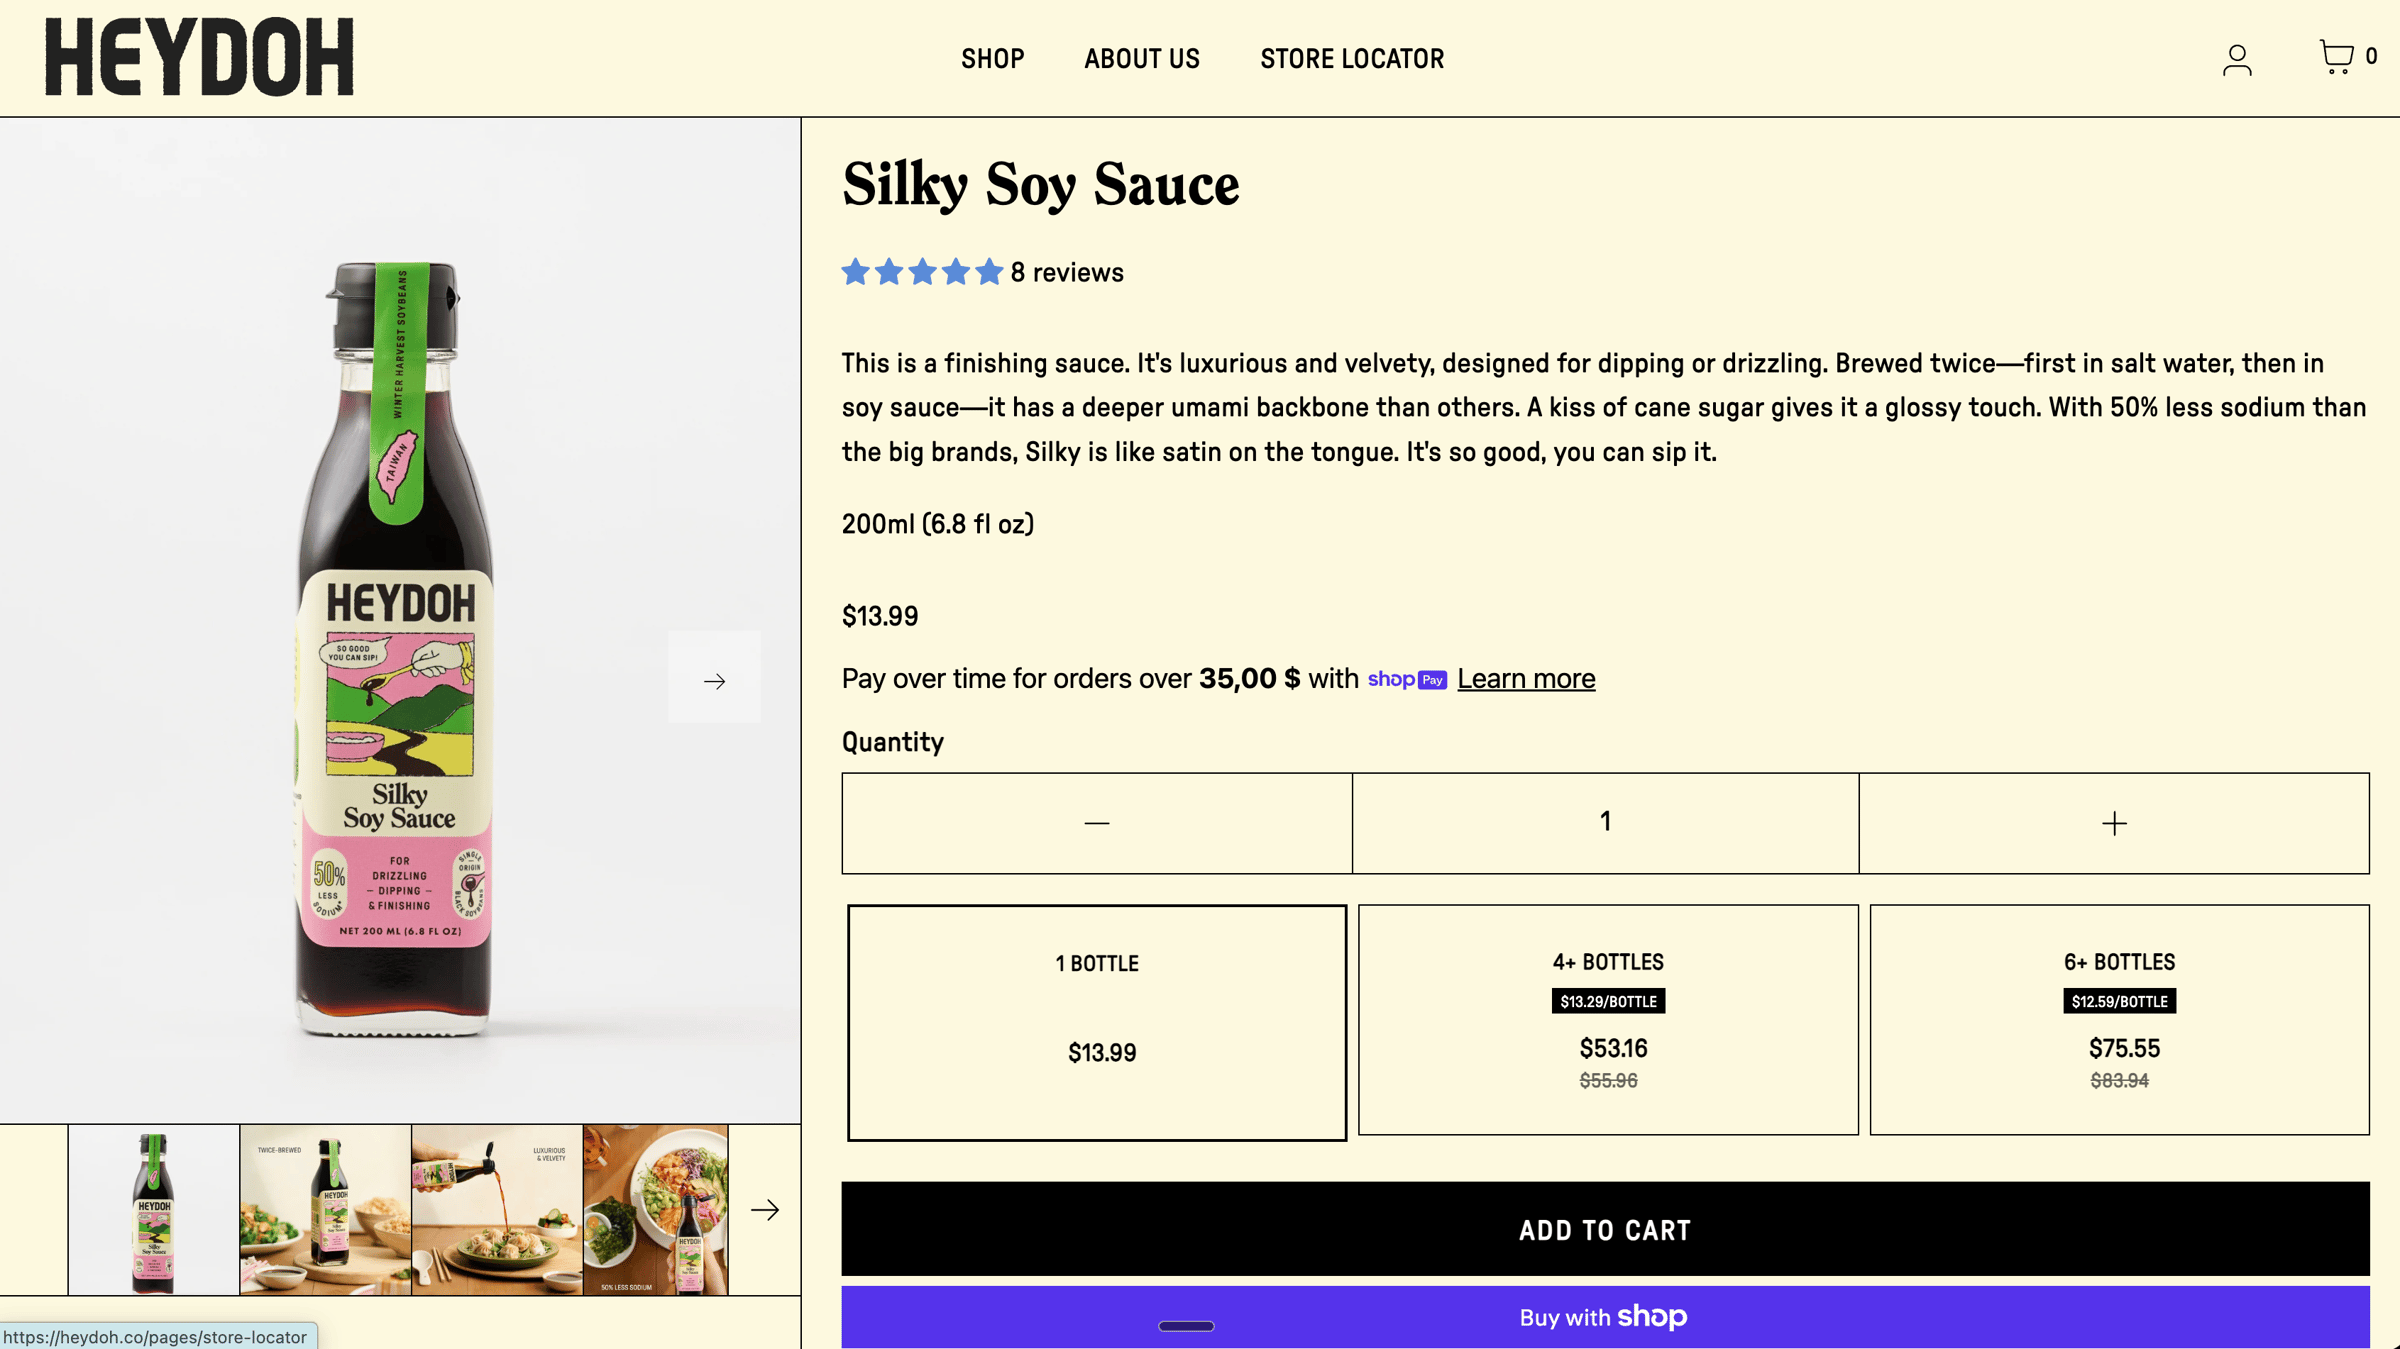The height and width of the screenshot is (1349, 2400).
Task: Open the Store Locator page
Action: (1352, 59)
